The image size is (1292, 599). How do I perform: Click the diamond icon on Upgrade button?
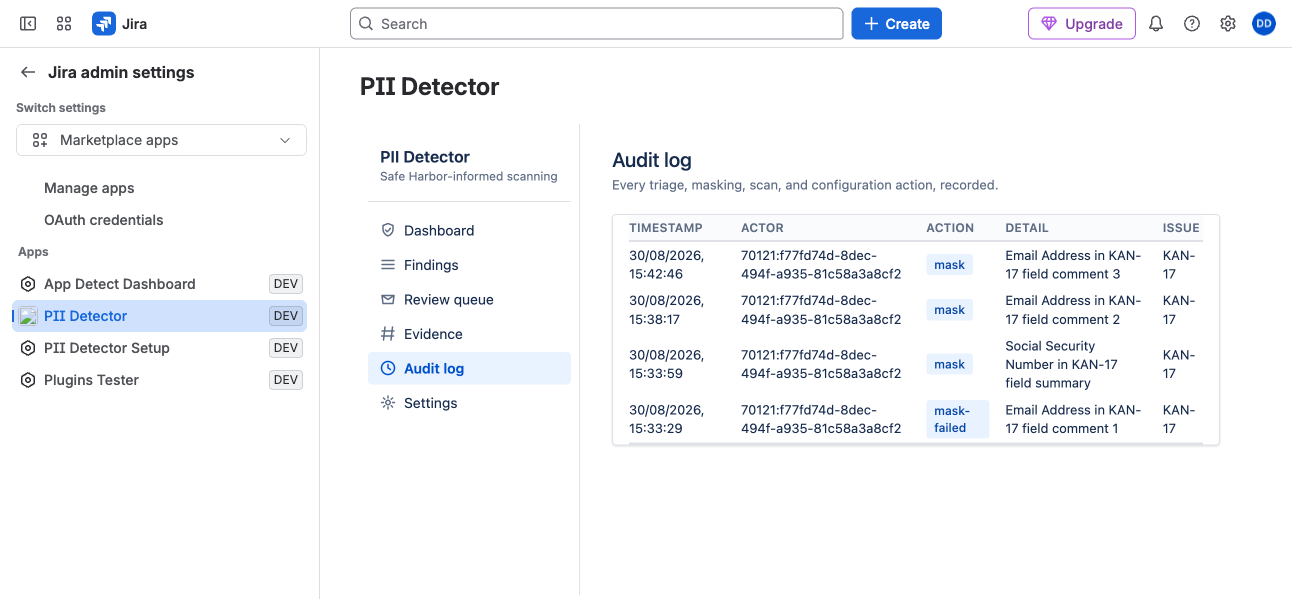[x=1049, y=24]
